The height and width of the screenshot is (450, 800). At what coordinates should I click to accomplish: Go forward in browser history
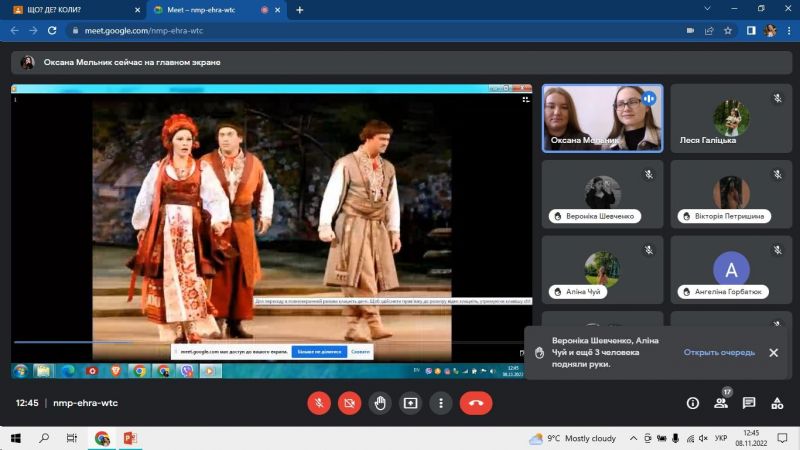pos(33,31)
